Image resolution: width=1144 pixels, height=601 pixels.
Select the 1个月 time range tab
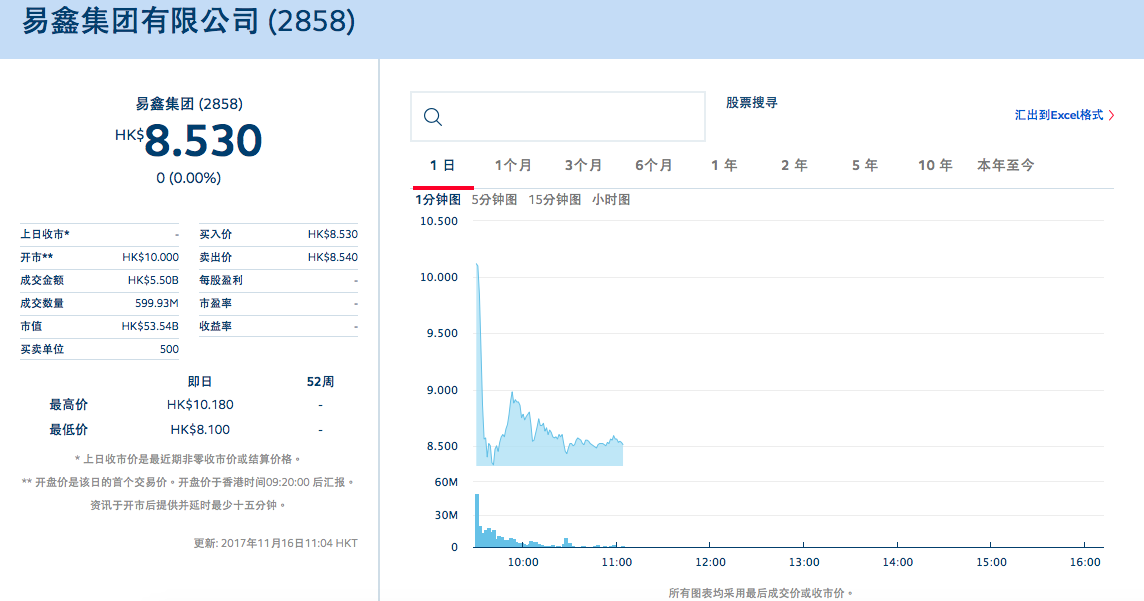coord(513,166)
